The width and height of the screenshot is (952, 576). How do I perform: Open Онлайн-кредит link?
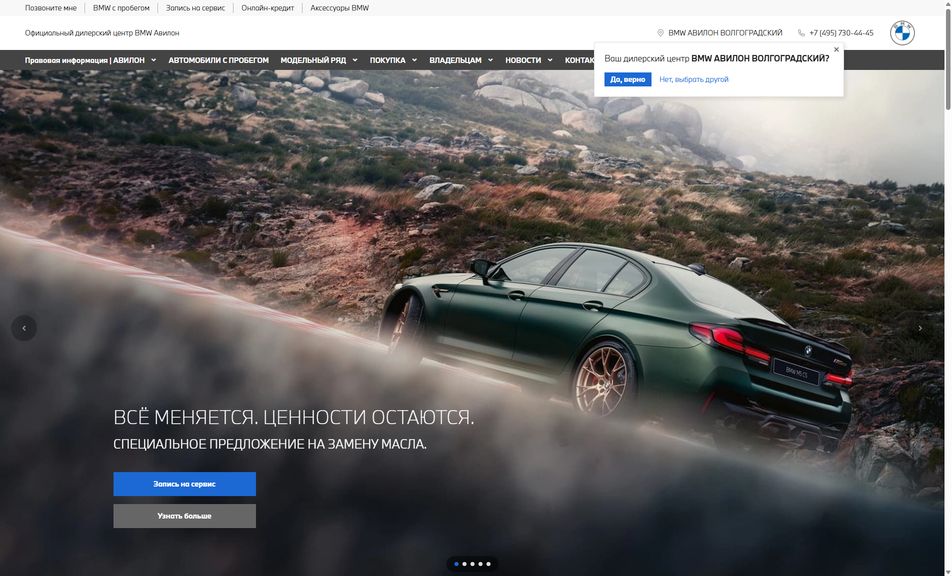pyautogui.click(x=267, y=8)
